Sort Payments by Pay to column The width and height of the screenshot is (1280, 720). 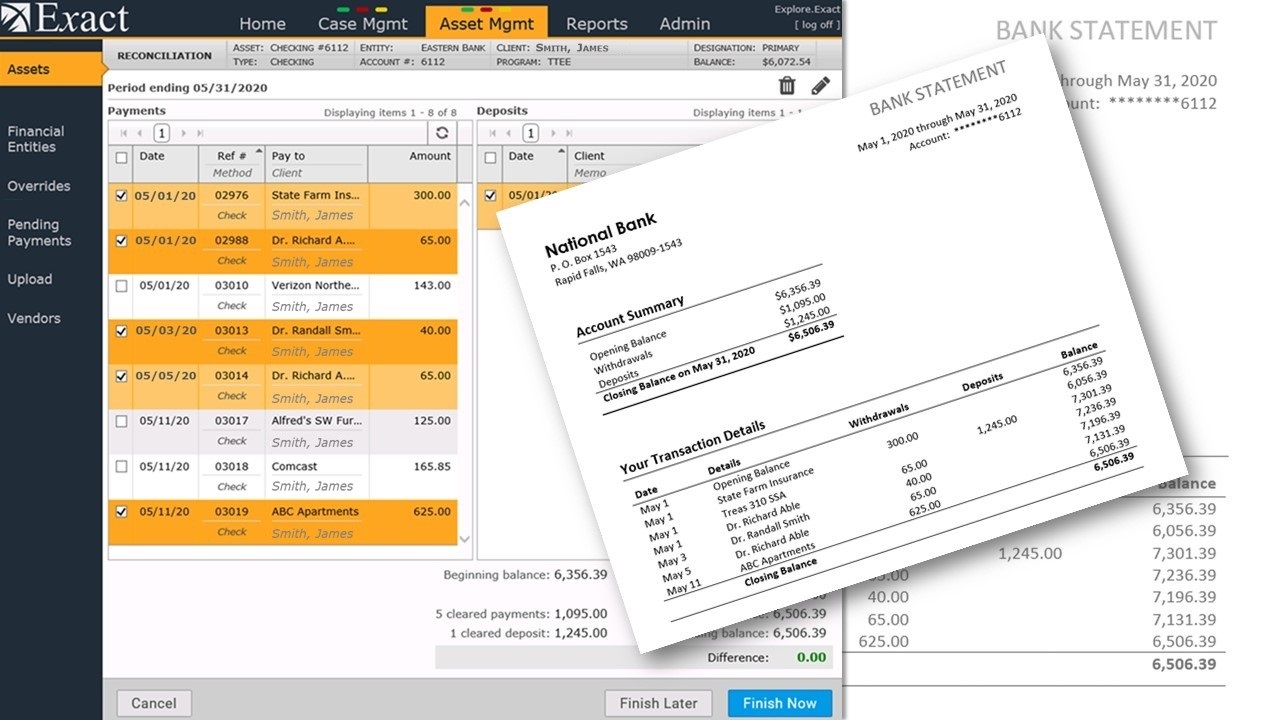[289, 156]
